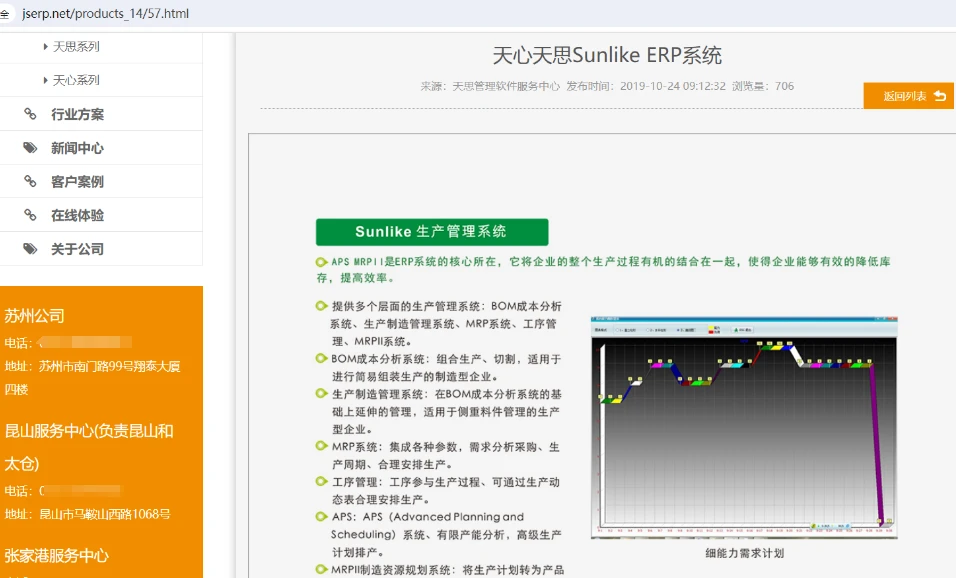Click the green Sunlike 生产管理系统 banner

click(432, 232)
